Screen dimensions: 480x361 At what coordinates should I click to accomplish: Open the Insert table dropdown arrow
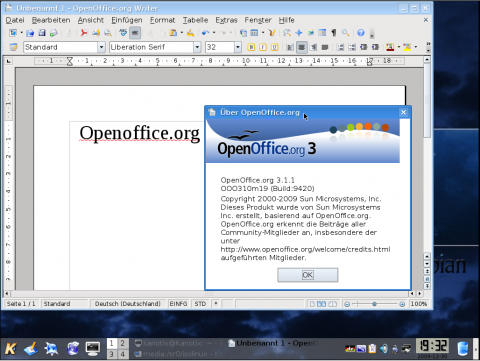(x=263, y=33)
